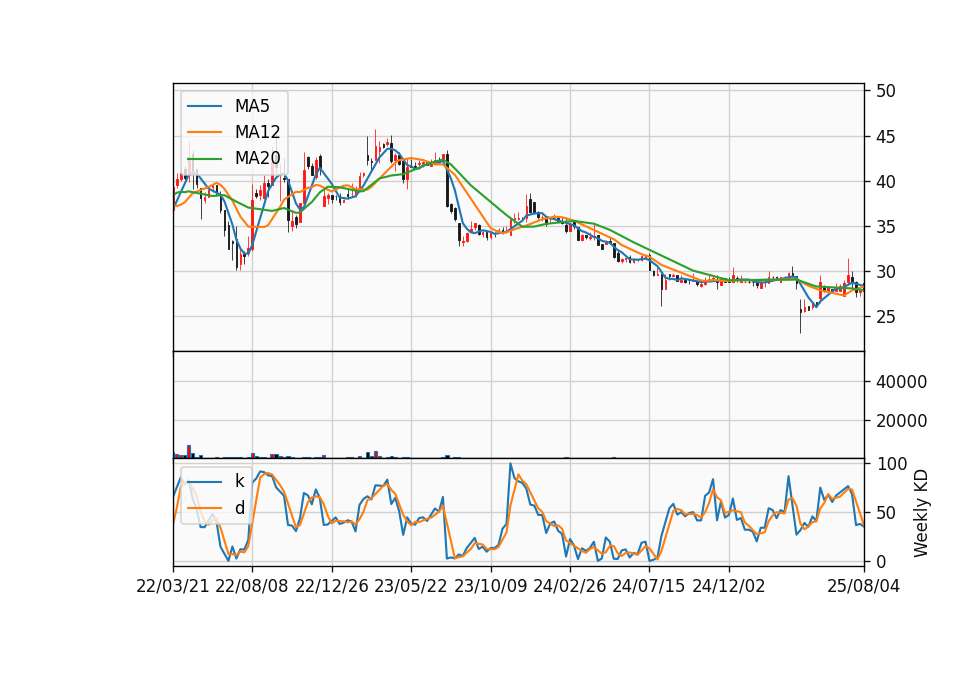This screenshot has width=960, height=690.
Task: Click the 20000 volume axis label
Action: coord(901,421)
